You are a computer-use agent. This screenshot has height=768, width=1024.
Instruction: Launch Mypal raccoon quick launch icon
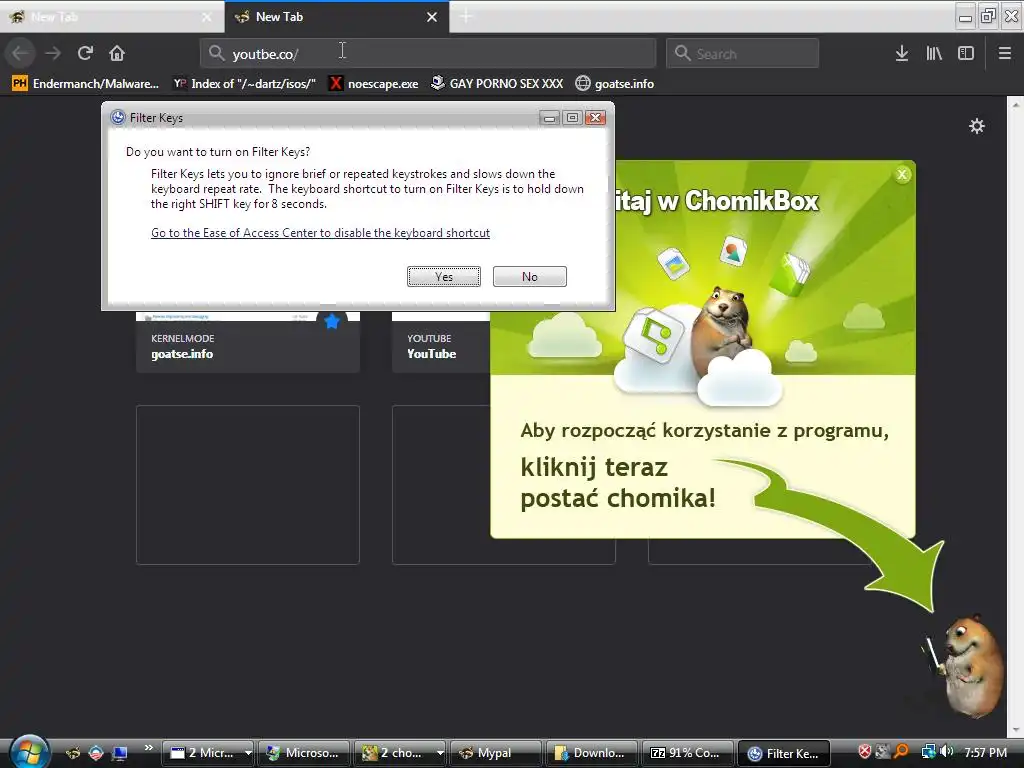[73, 753]
